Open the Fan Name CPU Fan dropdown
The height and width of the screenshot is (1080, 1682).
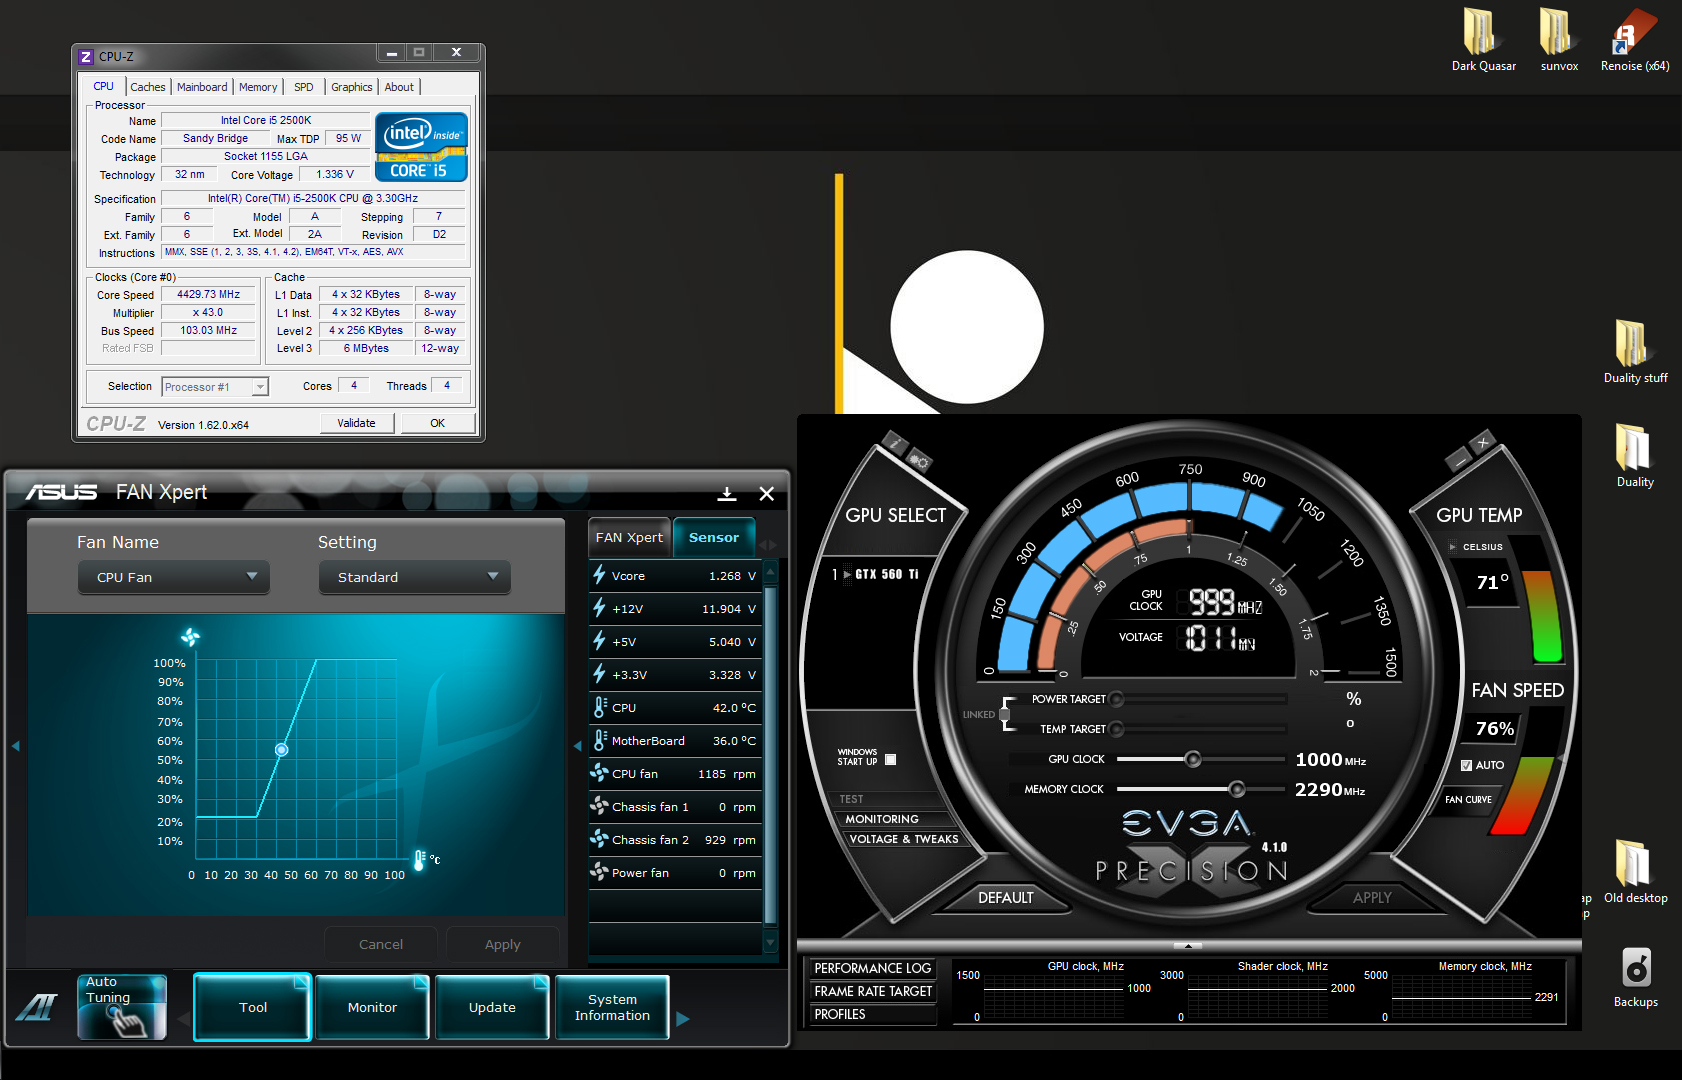coord(174,577)
